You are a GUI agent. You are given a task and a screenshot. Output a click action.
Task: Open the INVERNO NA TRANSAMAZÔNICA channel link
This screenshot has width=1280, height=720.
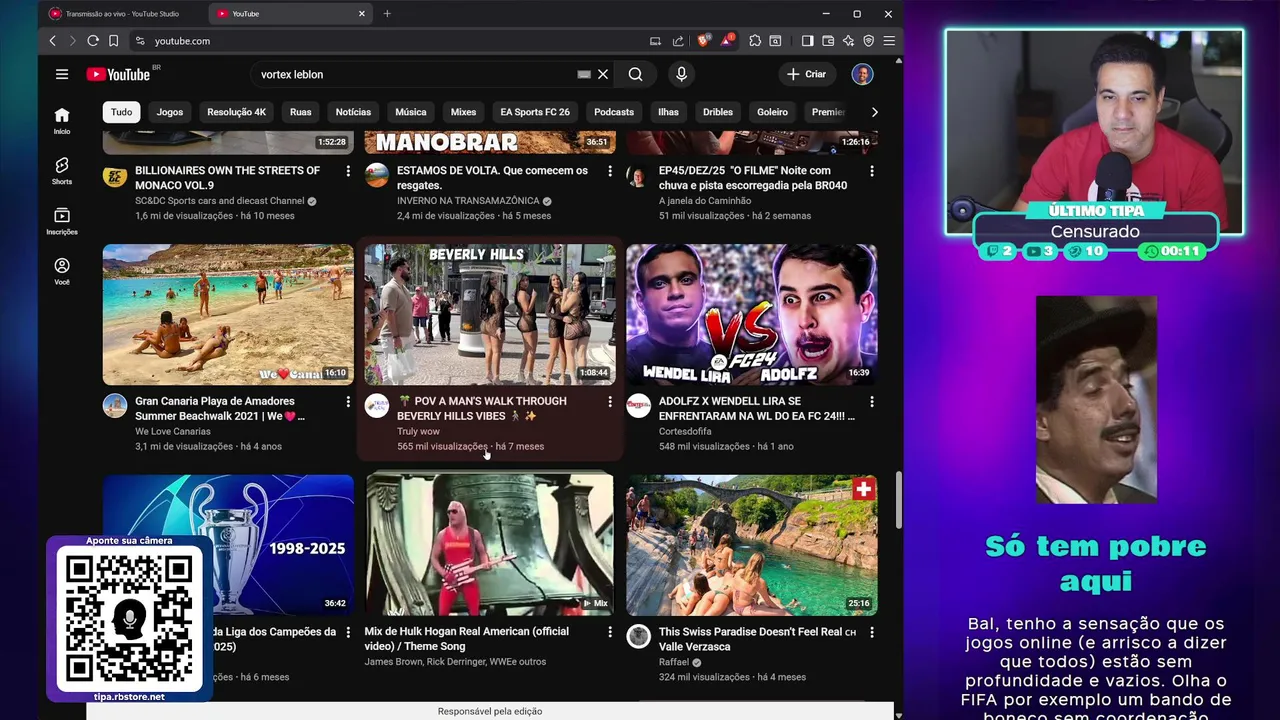click(468, 201)
